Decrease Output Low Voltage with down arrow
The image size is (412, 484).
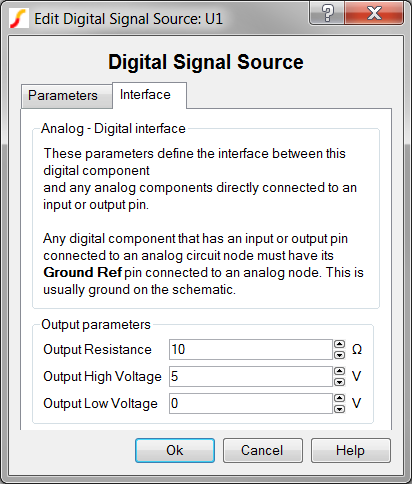(339, 409)
